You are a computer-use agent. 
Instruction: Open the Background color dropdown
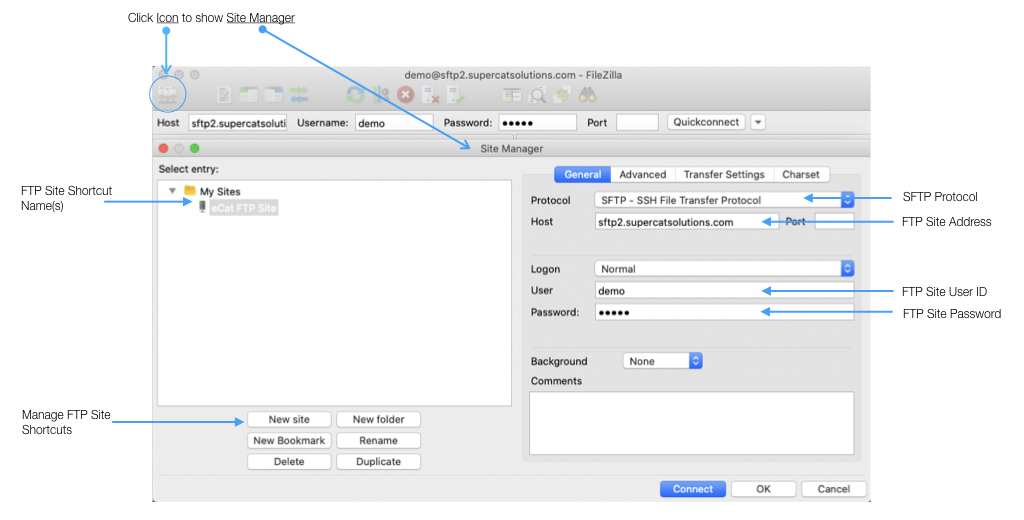coord(663,361)
